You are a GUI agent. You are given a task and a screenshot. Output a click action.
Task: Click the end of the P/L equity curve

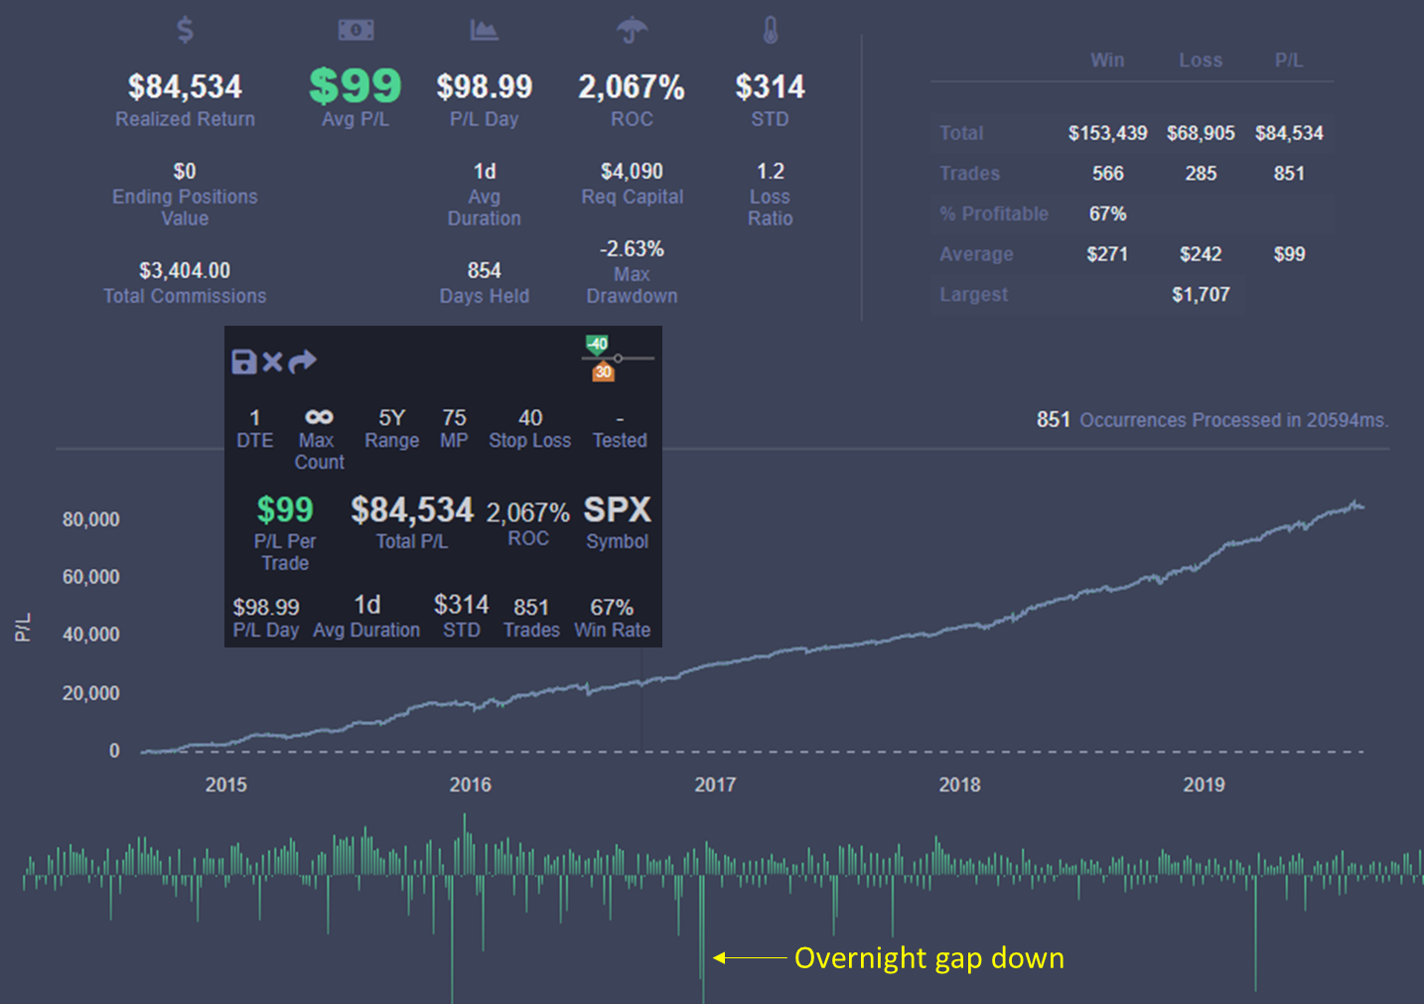(1361, 507)
